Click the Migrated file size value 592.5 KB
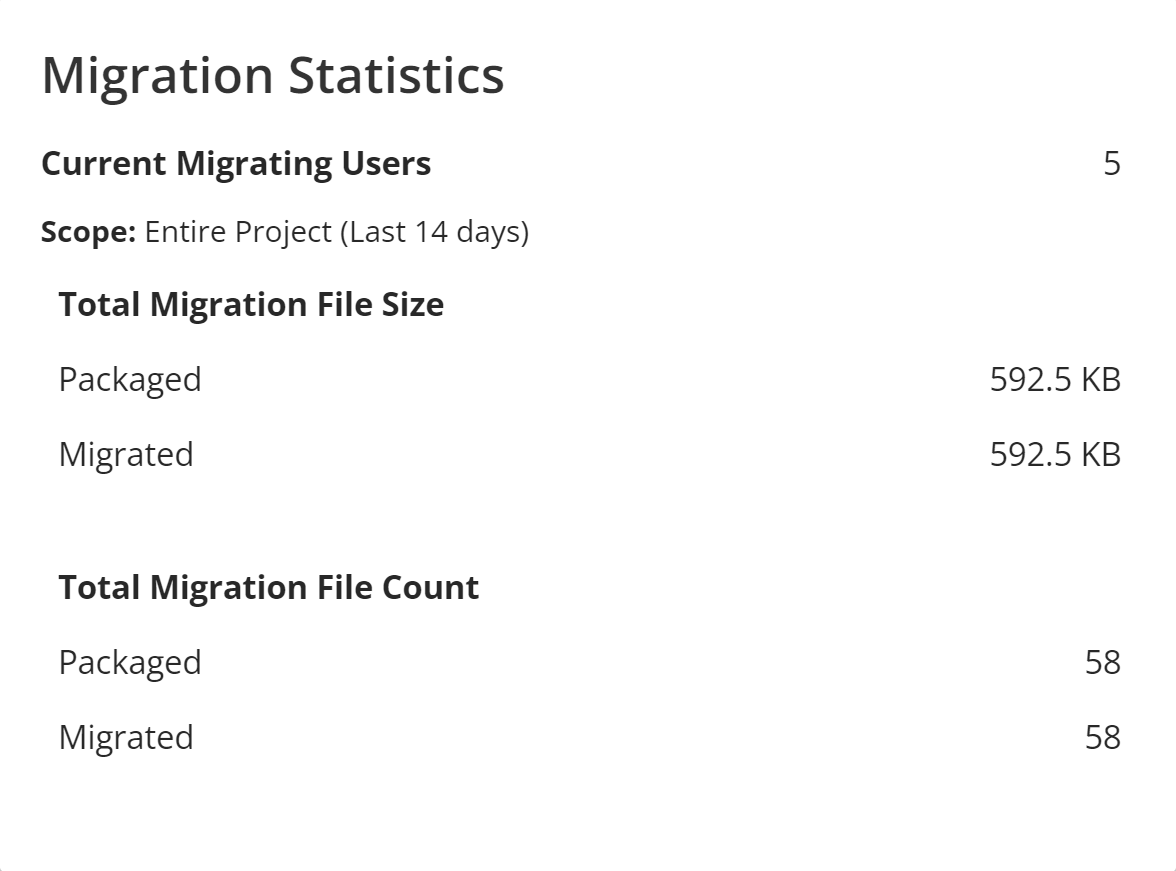The width and height of the screenshot is (1176, 871). point(1055,455)
